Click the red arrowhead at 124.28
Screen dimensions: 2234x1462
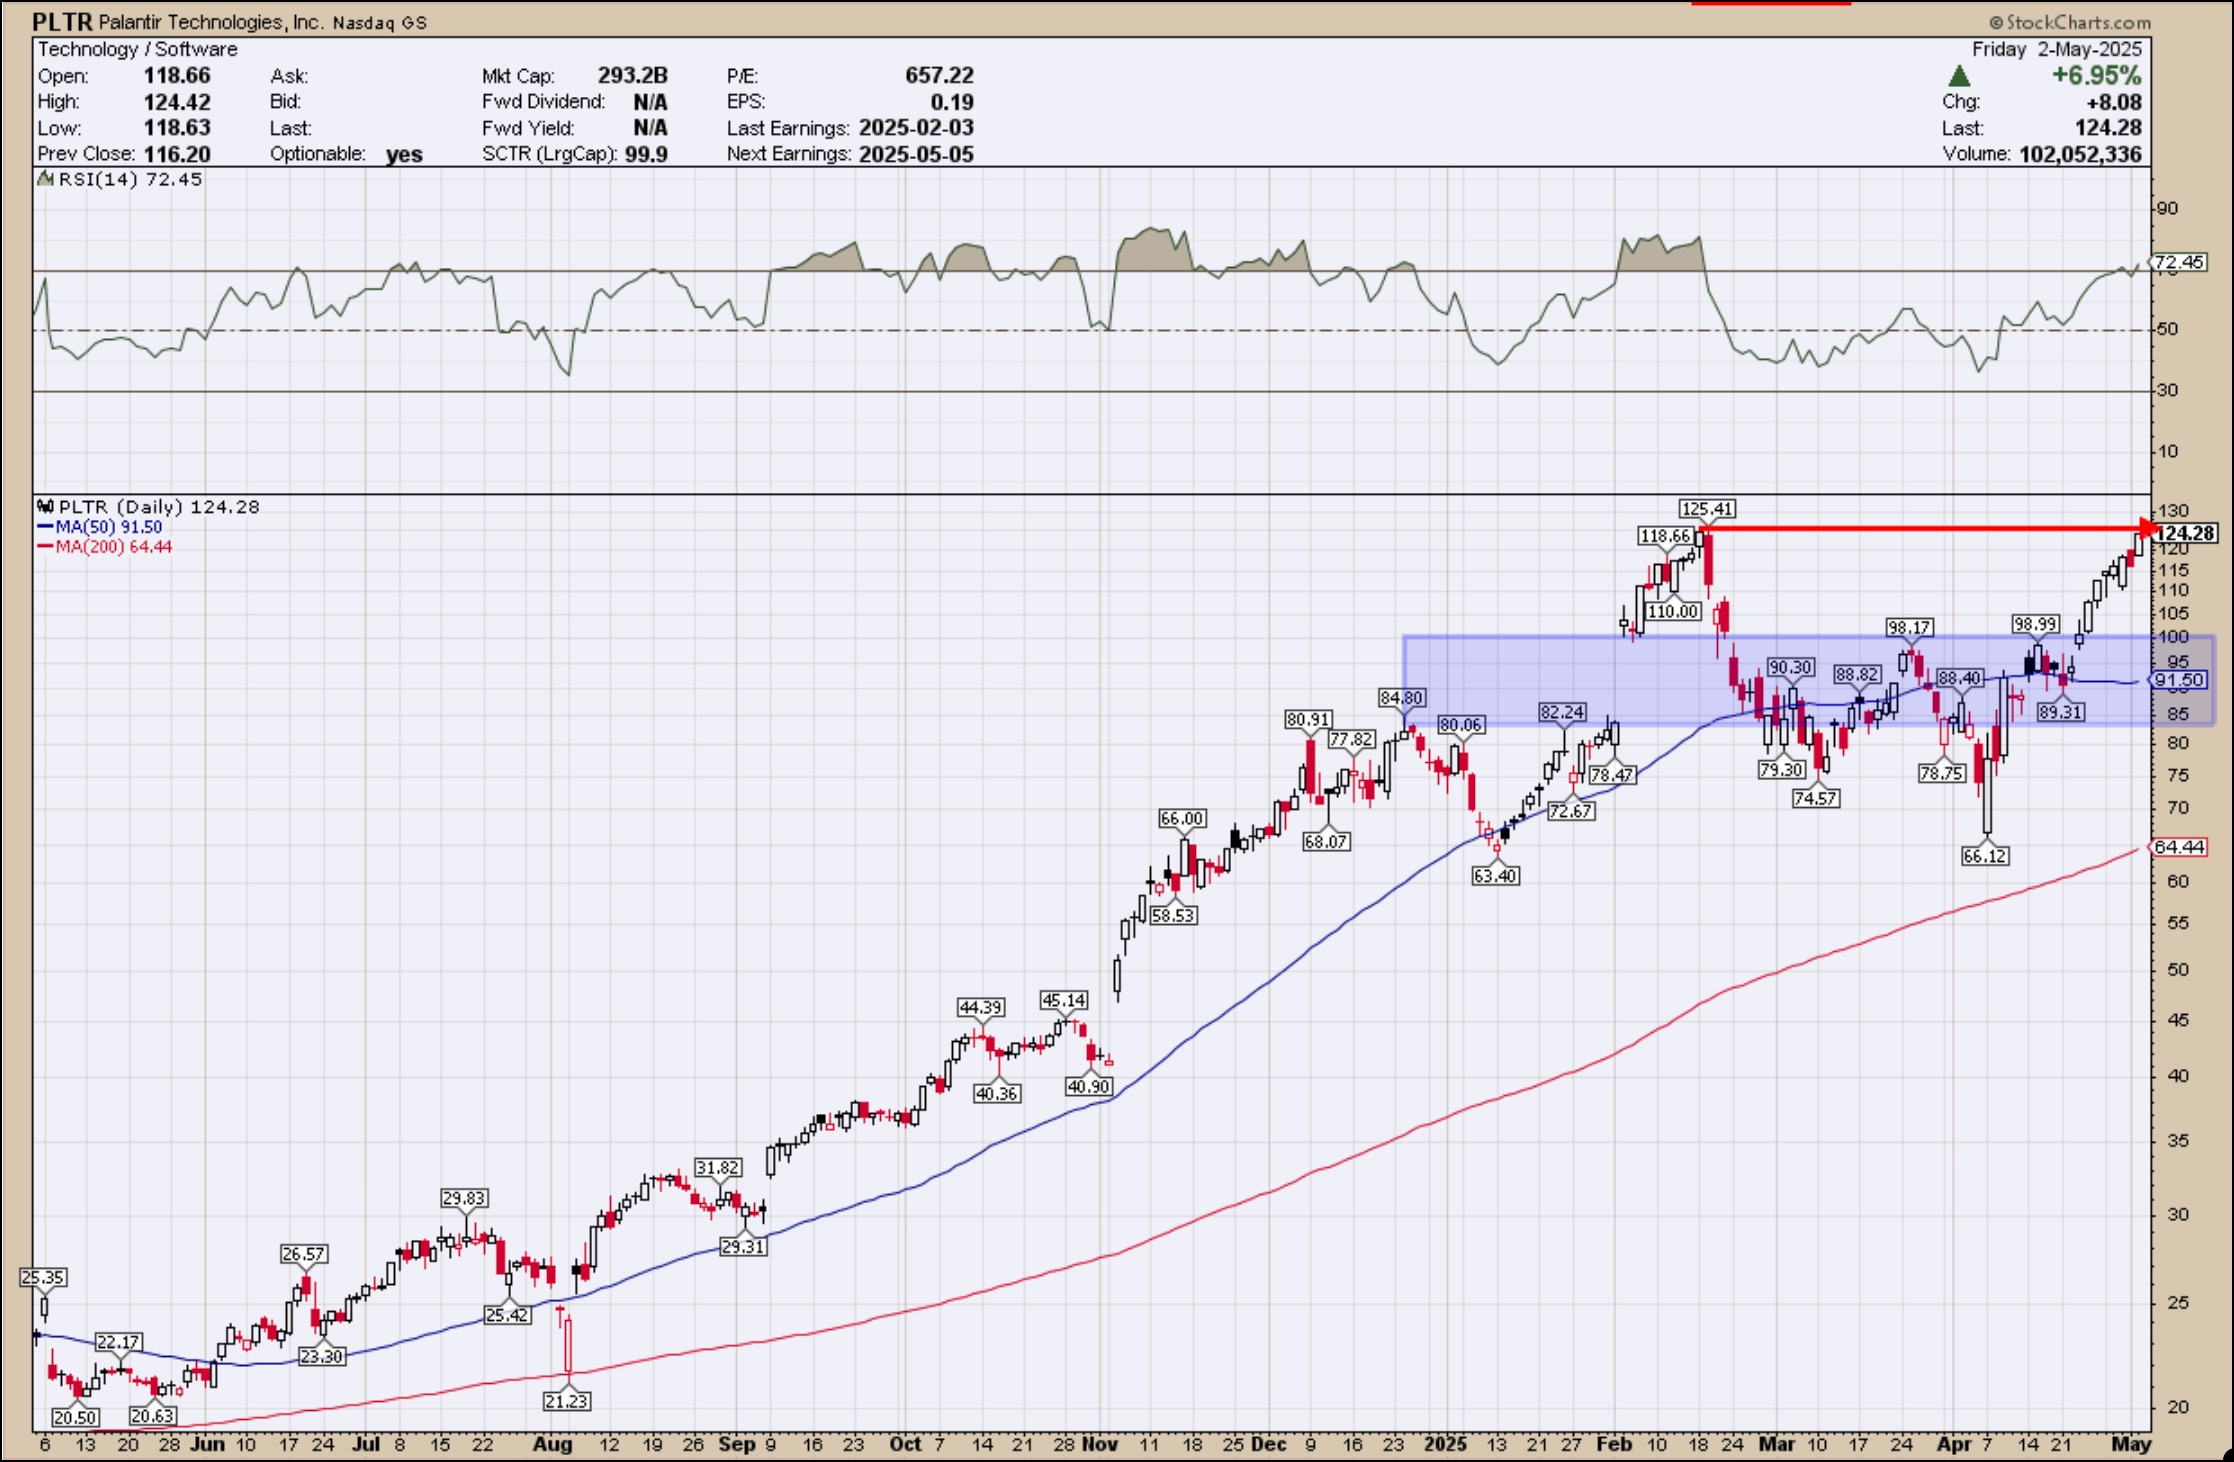coord(2147,528)
